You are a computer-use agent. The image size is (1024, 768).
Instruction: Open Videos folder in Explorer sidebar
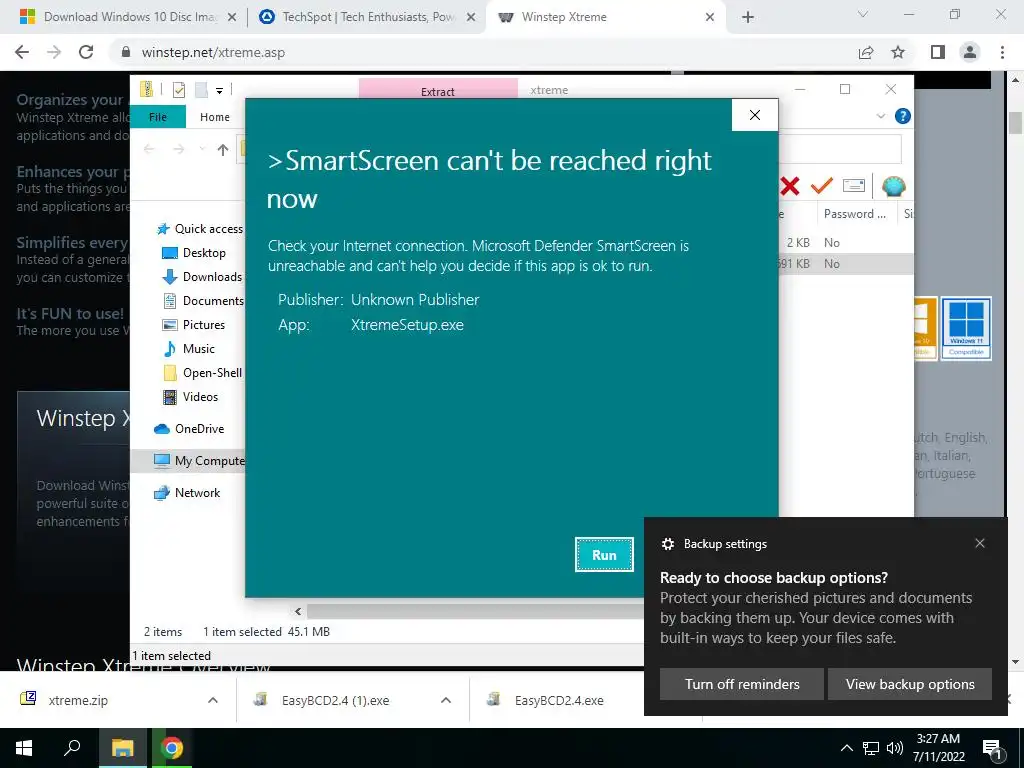(190, 396)
